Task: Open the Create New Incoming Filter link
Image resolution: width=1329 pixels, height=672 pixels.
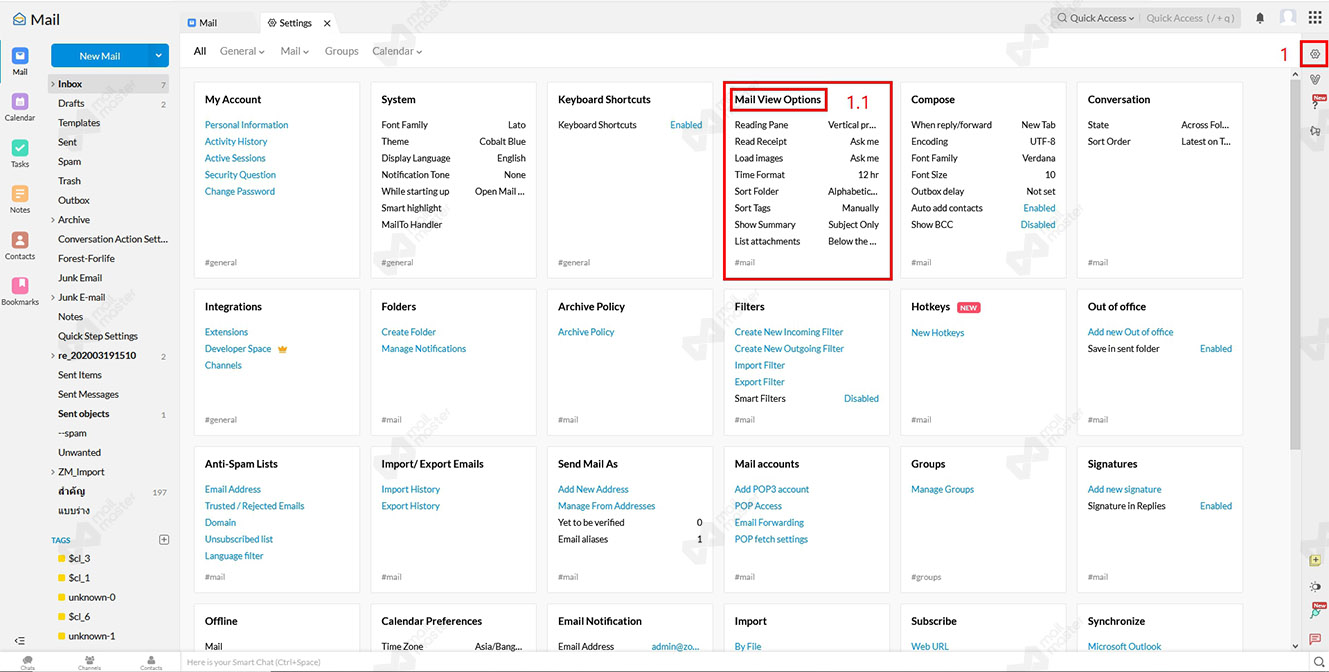Action: point(789,332)
